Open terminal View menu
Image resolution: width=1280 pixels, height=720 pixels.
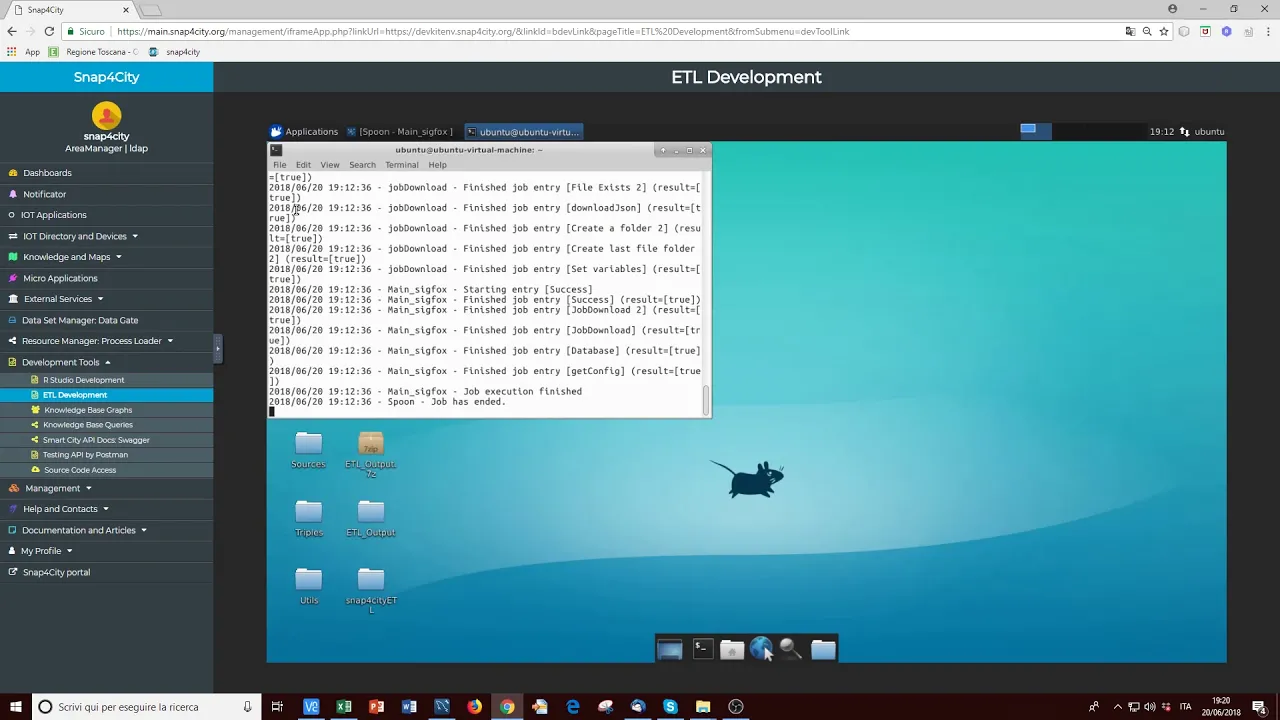(330, 165)
